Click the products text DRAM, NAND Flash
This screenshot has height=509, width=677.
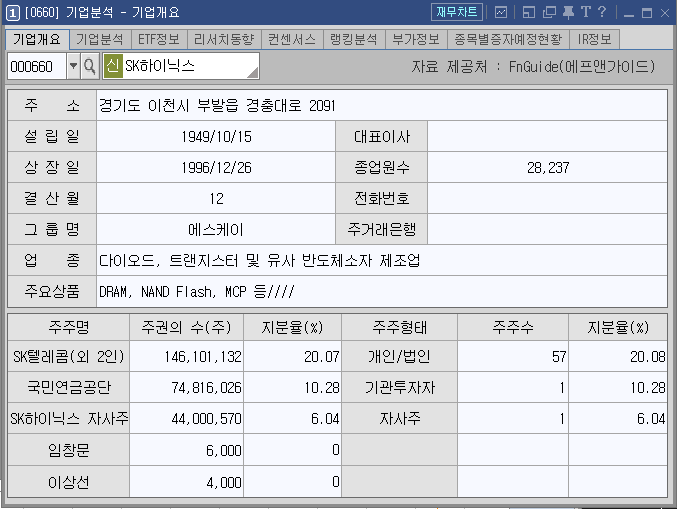point(157,292)
